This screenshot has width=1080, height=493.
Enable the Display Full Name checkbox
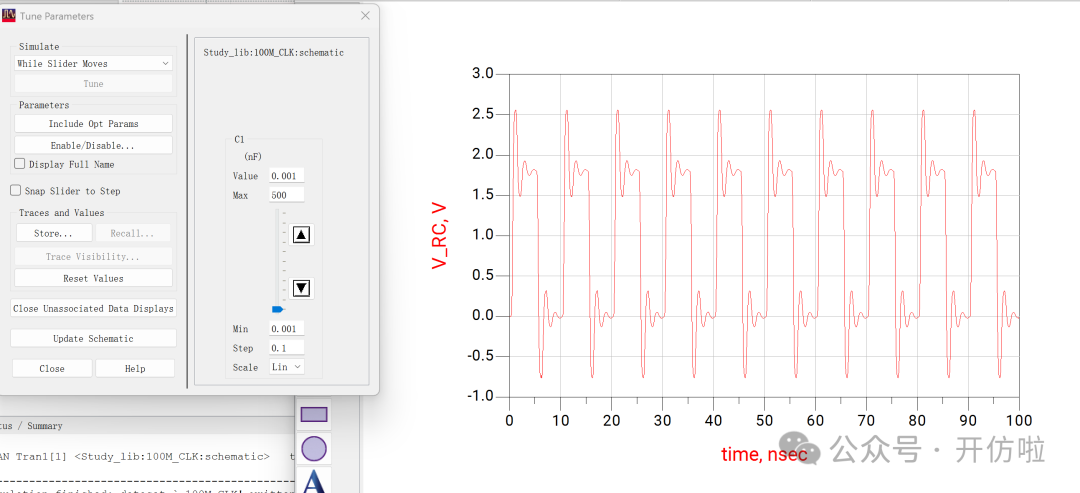pos(20,164)
